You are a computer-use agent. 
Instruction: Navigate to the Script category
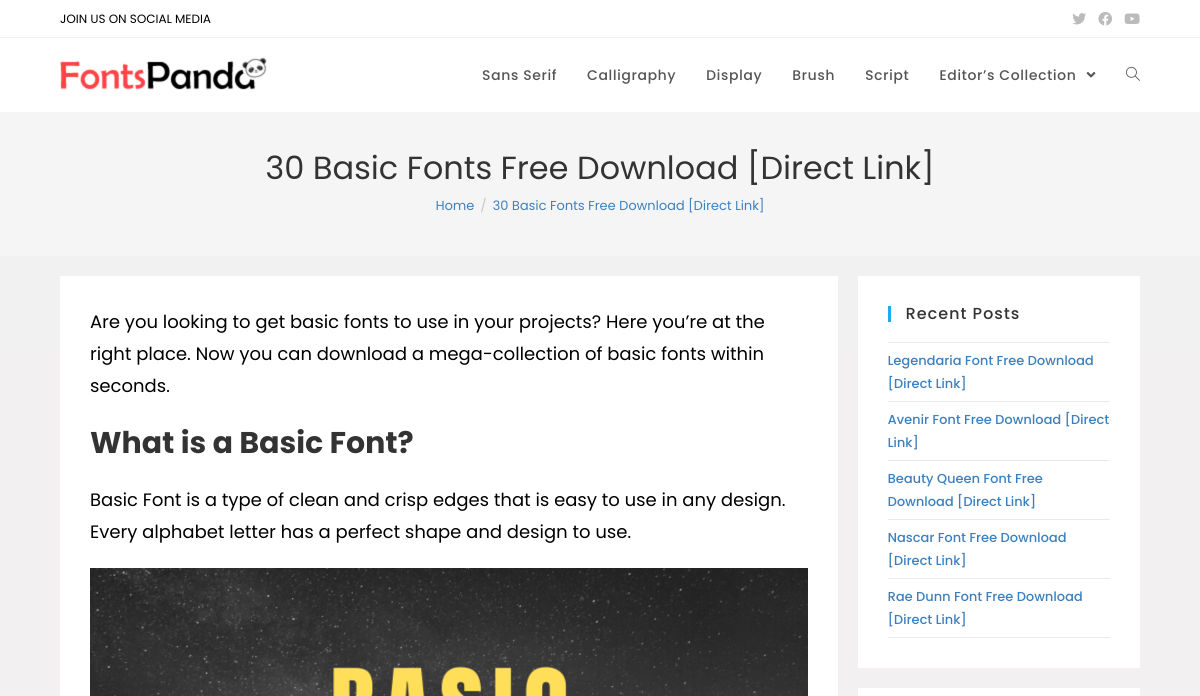pos(886,75)
